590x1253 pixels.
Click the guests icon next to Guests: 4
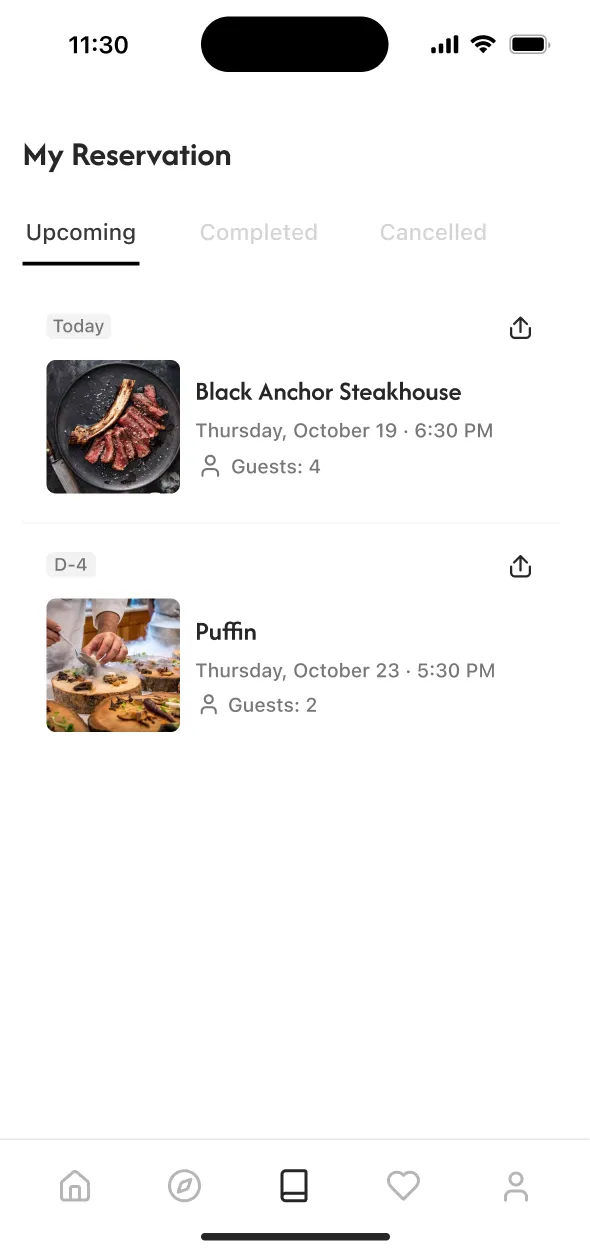209,466
